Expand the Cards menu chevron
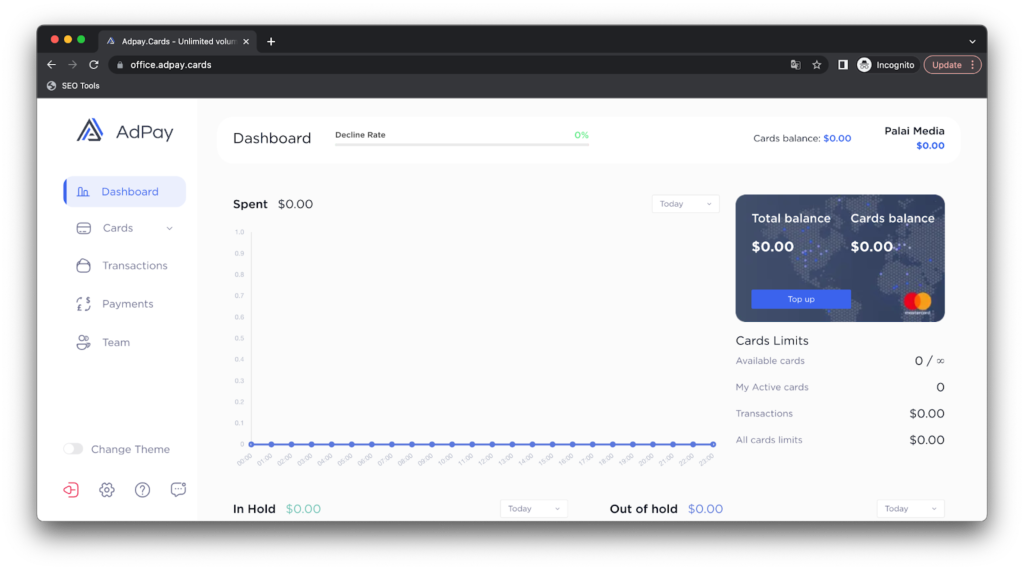The height and width of the screenshot is (570, 1024). 169,228
